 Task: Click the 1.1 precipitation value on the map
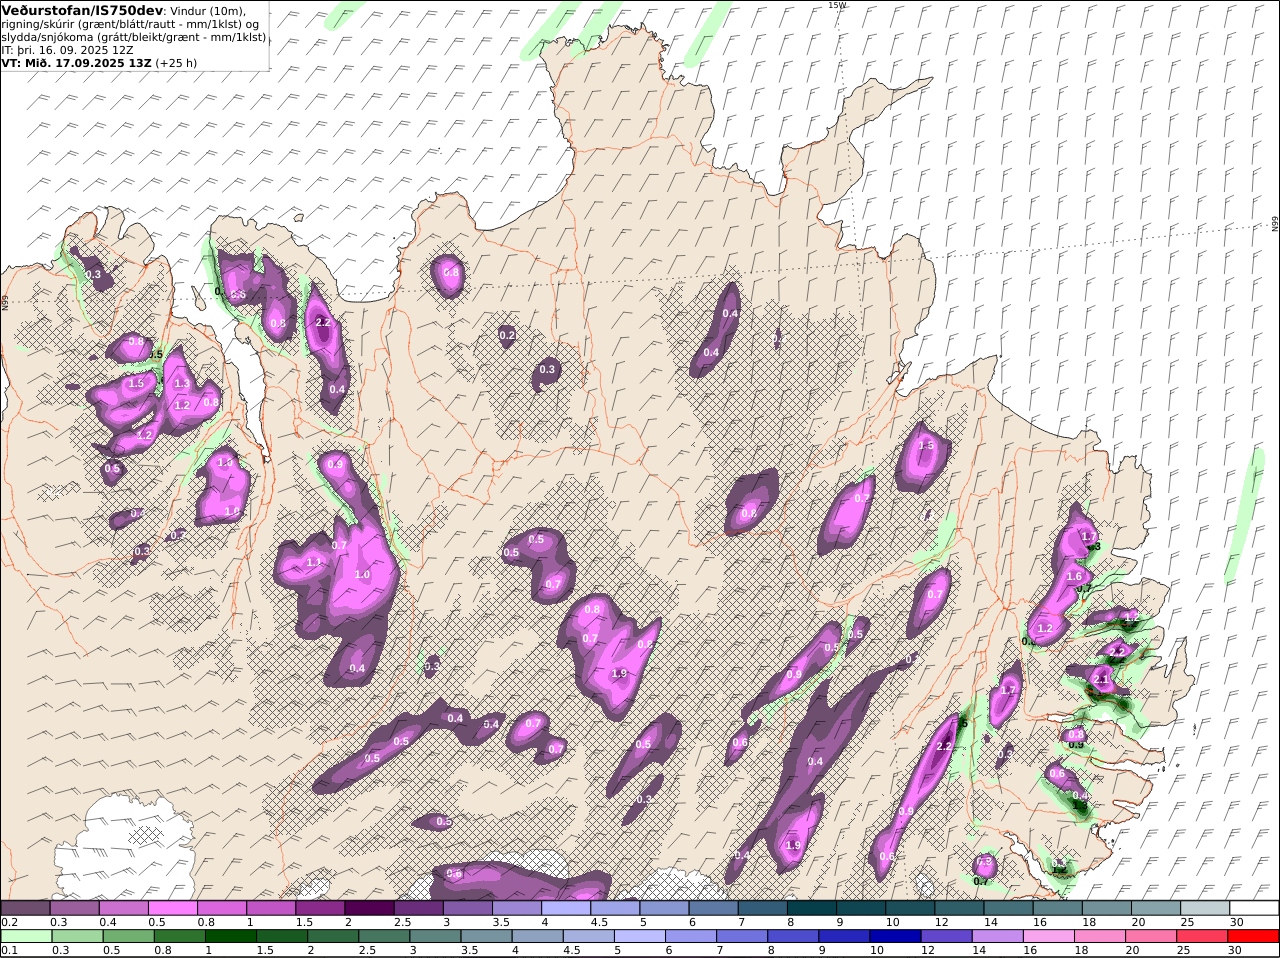(313, 563)
